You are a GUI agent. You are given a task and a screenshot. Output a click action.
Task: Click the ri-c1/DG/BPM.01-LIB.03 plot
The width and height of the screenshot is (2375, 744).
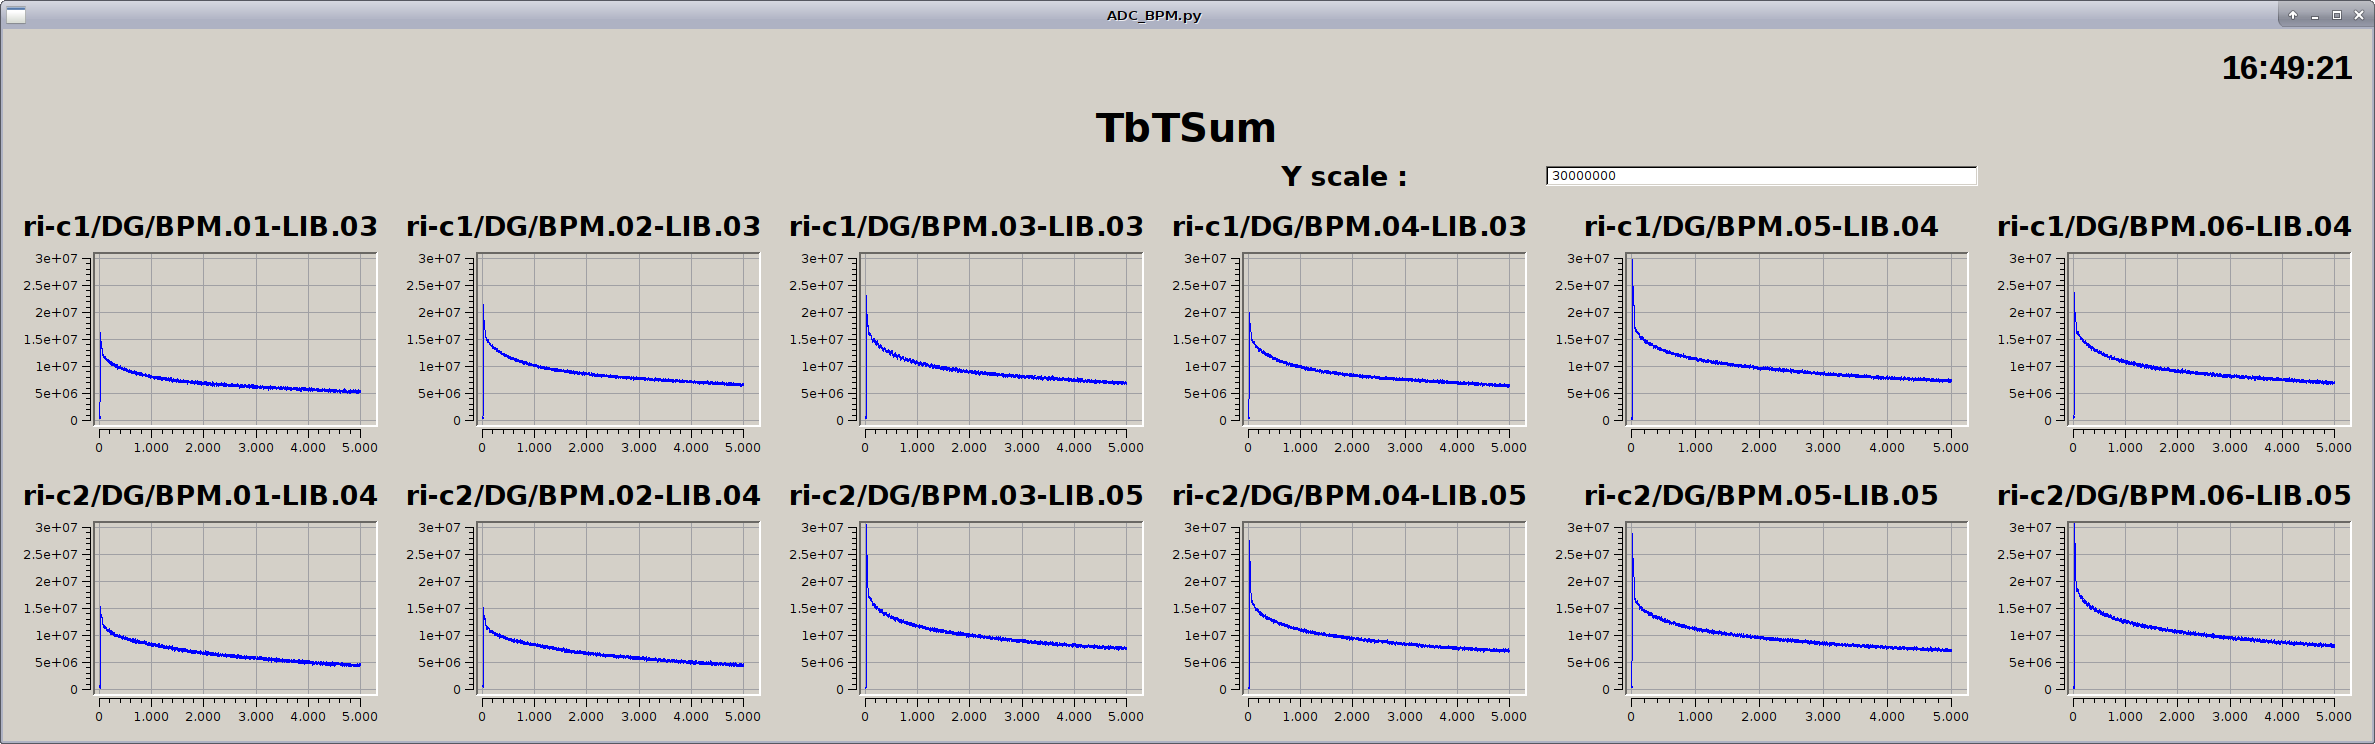click(235, 340)
